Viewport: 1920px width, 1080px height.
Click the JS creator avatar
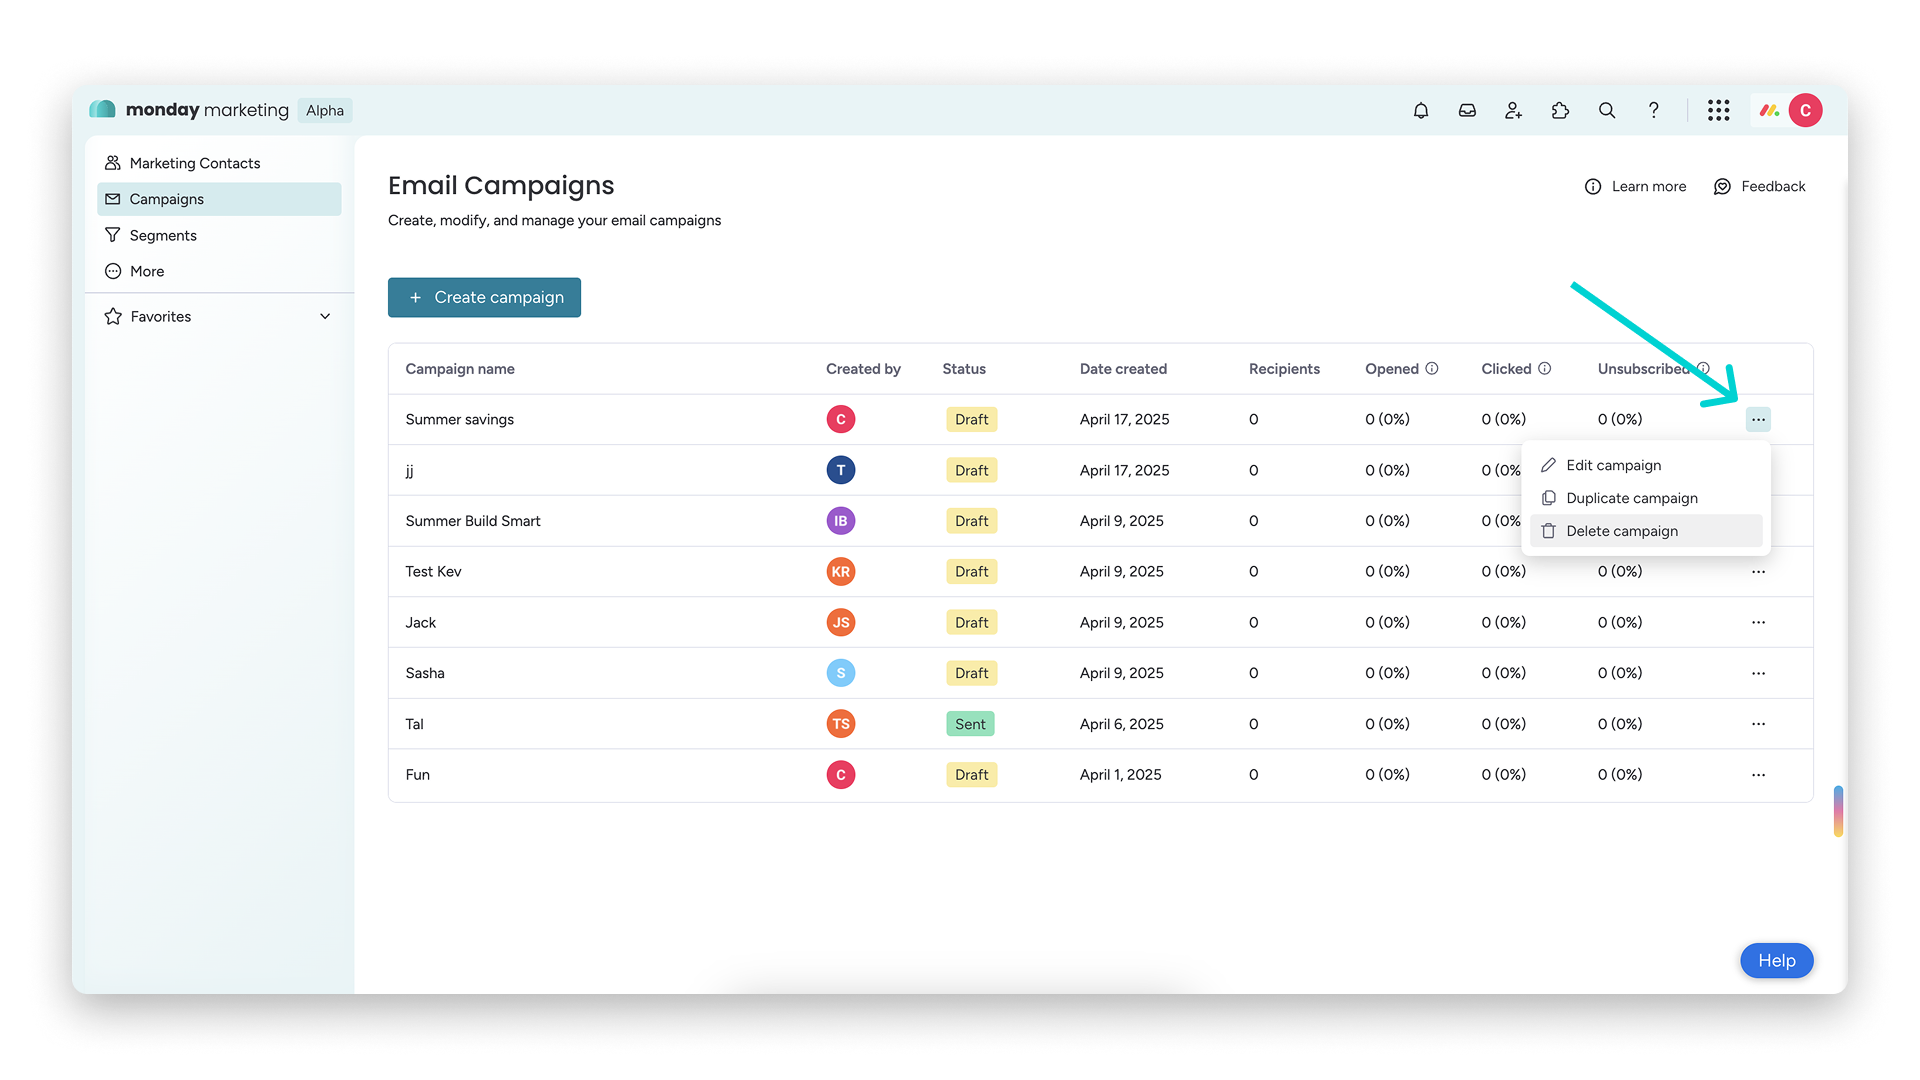(x=841, y=622)
